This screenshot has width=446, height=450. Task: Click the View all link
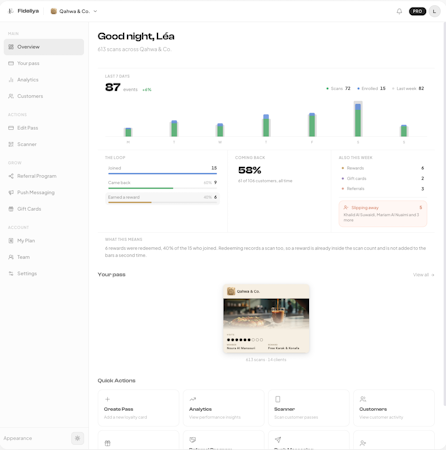[423, 275]
